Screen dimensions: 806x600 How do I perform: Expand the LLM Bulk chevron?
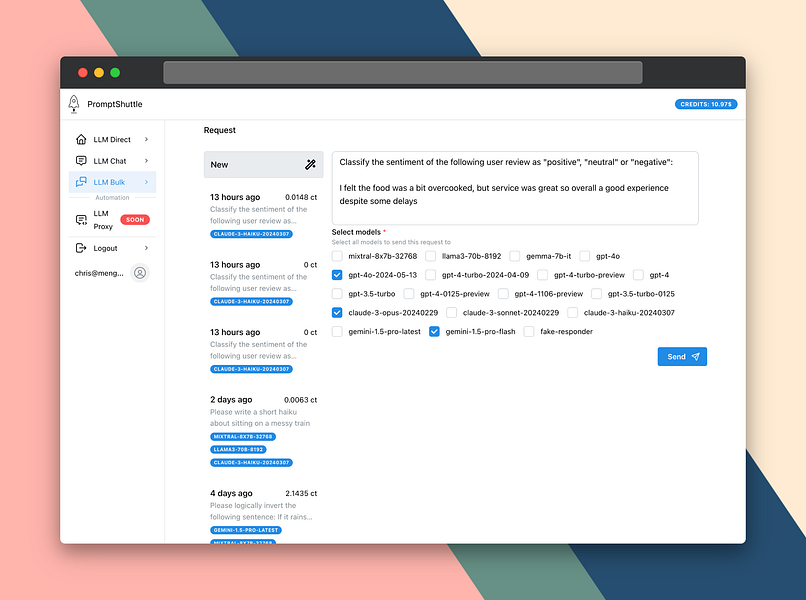pos(146,182)
